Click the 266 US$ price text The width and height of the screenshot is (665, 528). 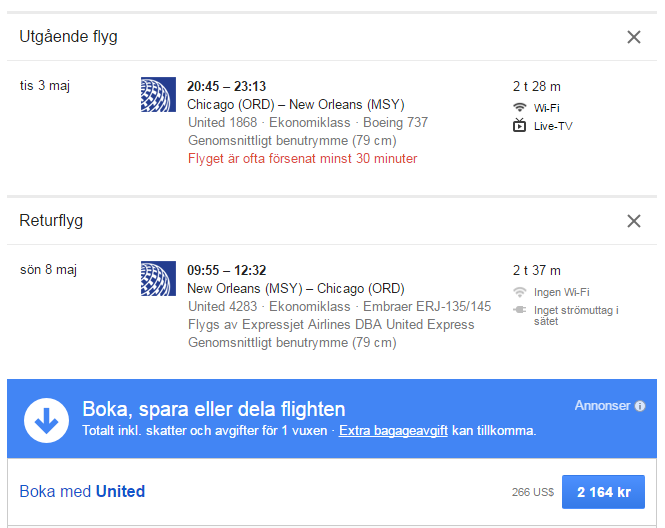[531, 492]
